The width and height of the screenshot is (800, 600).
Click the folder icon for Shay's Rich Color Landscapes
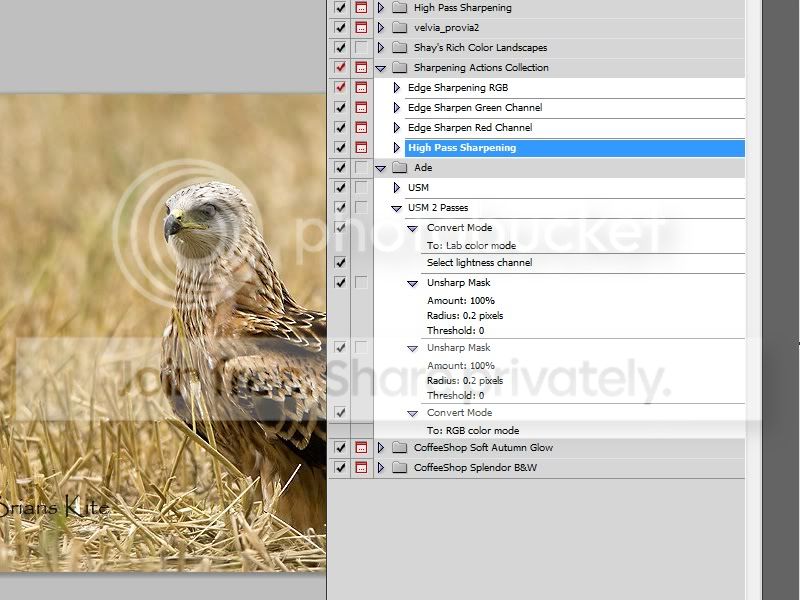(x=400, y=48)
